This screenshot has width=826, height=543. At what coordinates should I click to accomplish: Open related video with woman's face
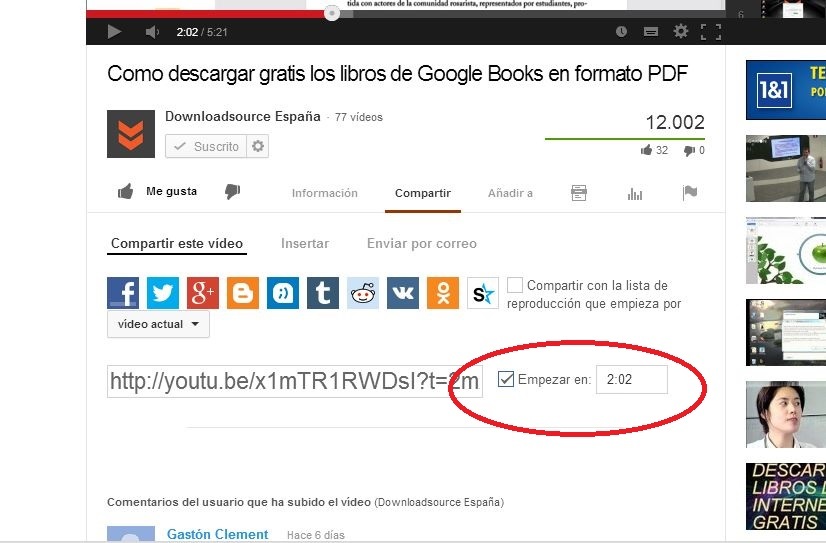(x=786, y=414)
